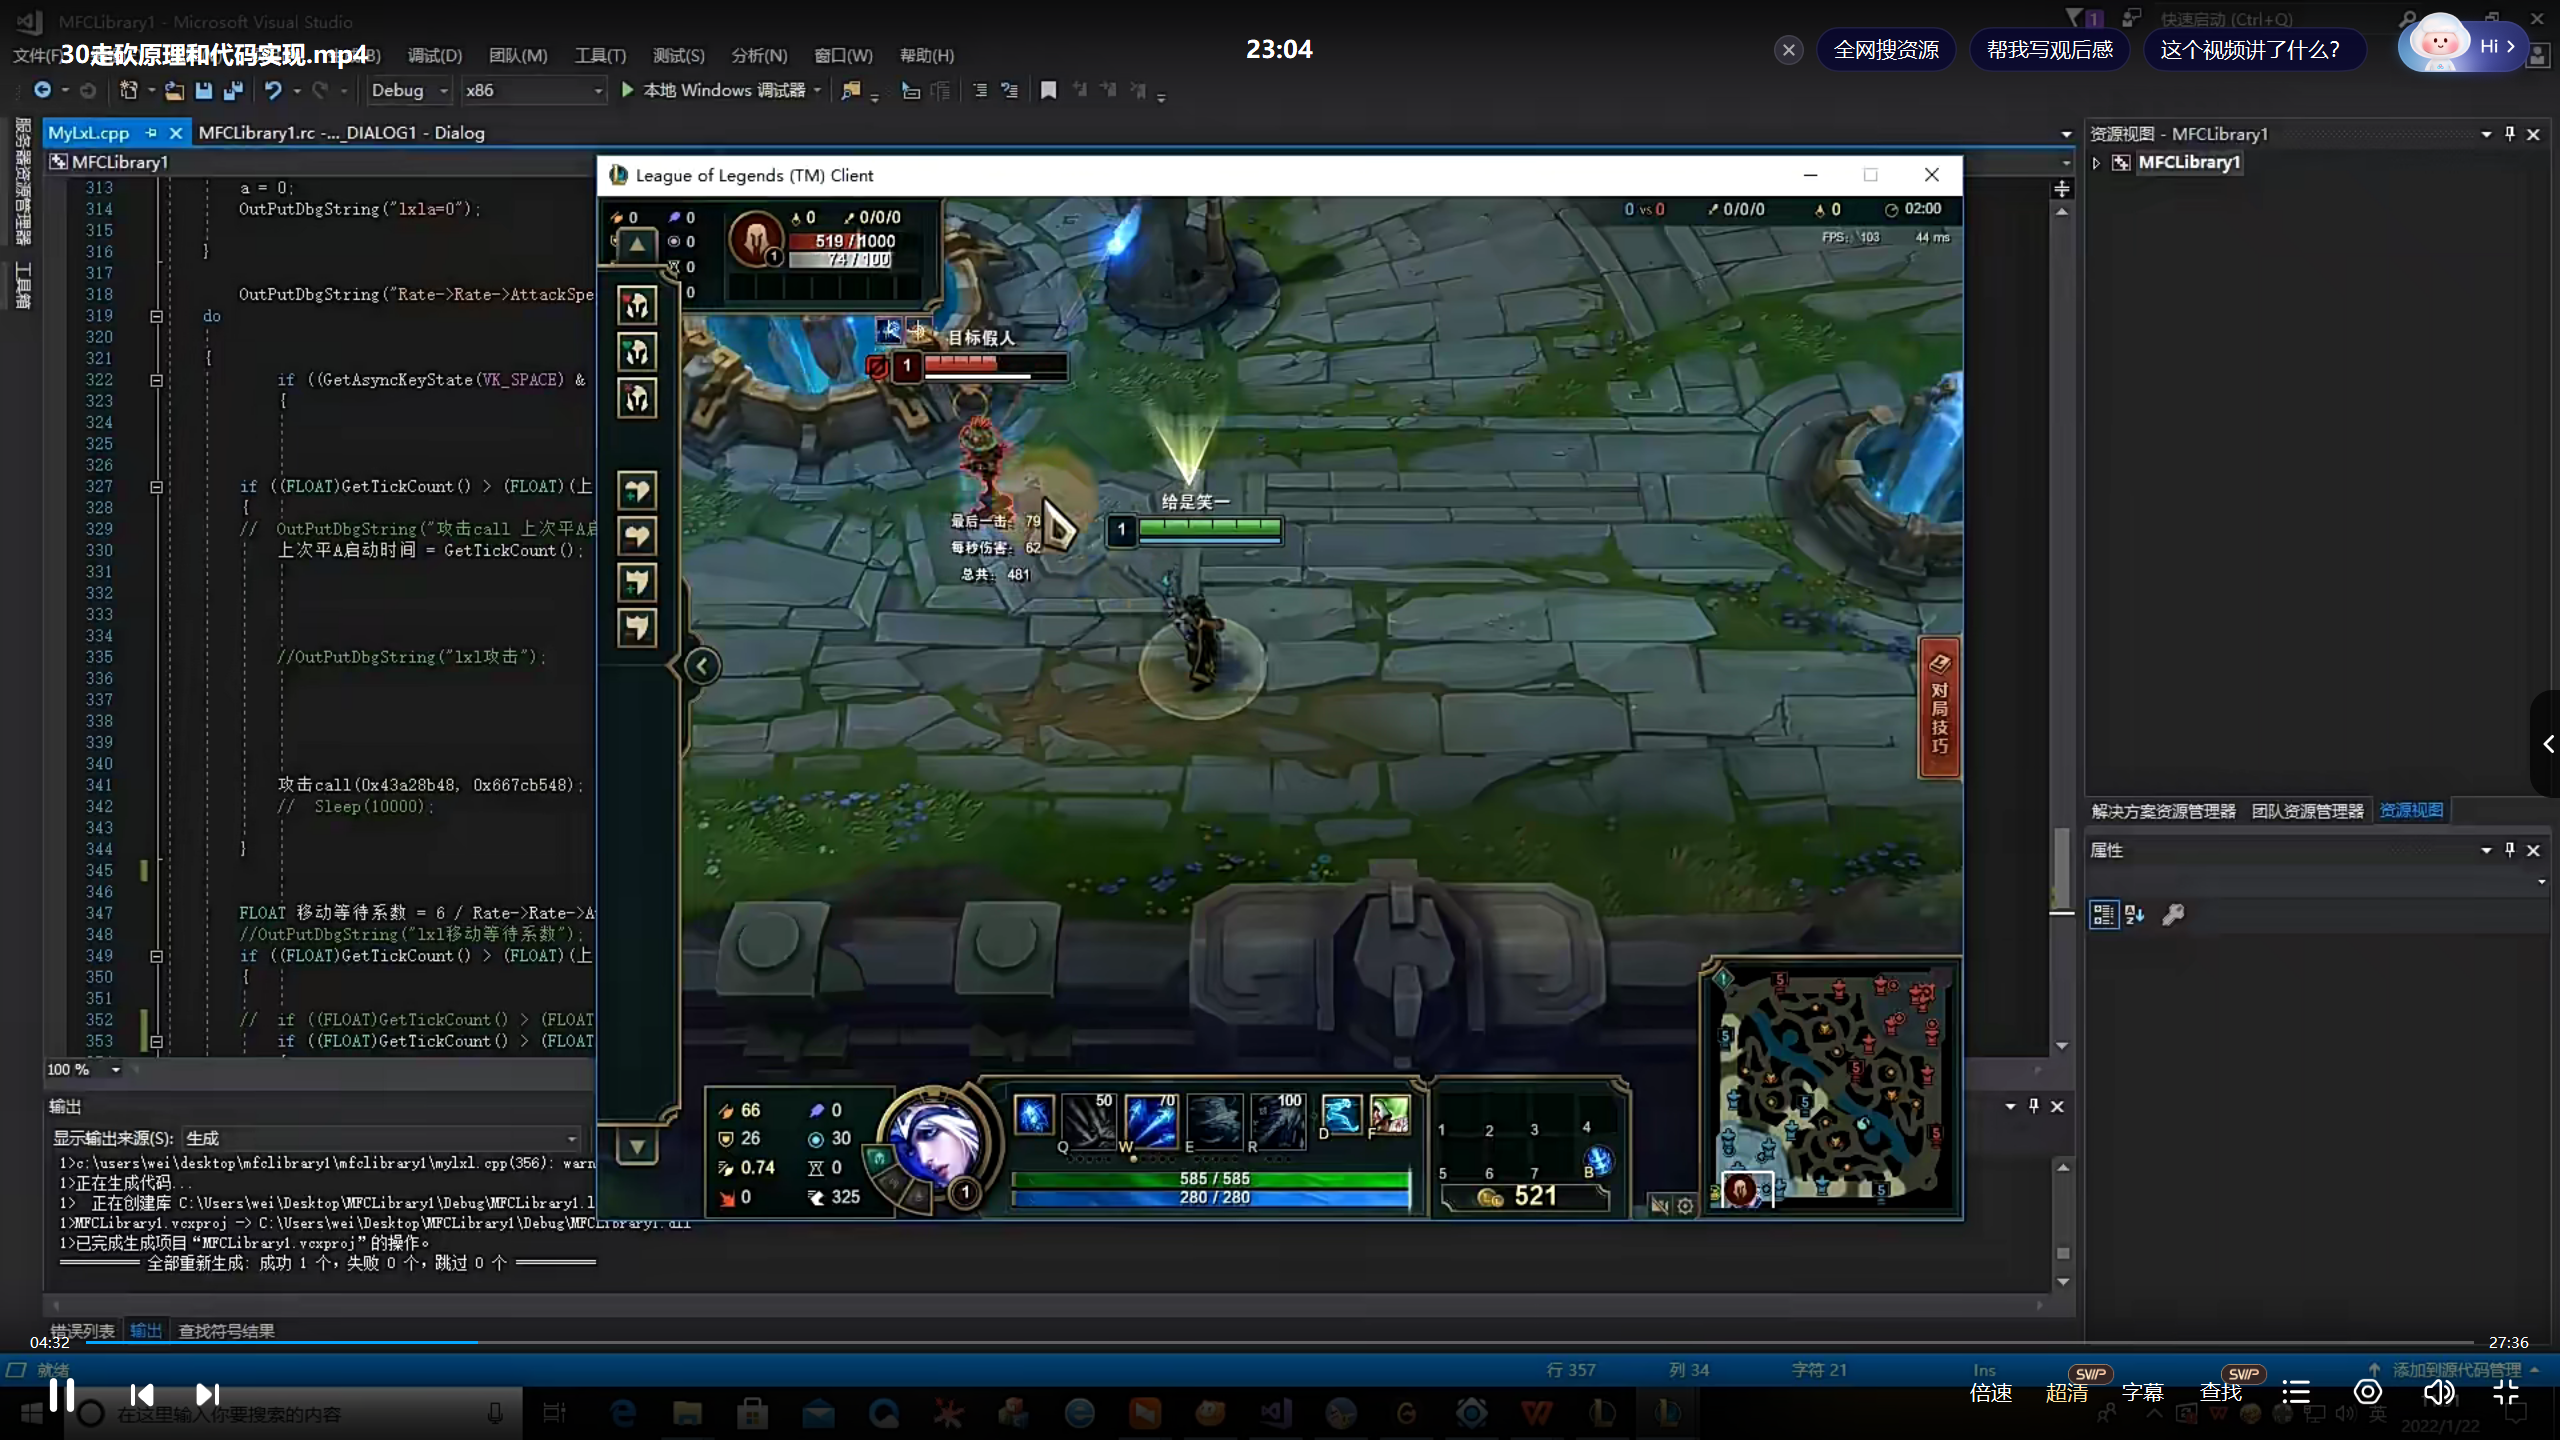This screenshot has height=1440, width=2560.
Task: Open the Debug configuration dropdown
Action: pyautogui.click(x=443, y=90)
